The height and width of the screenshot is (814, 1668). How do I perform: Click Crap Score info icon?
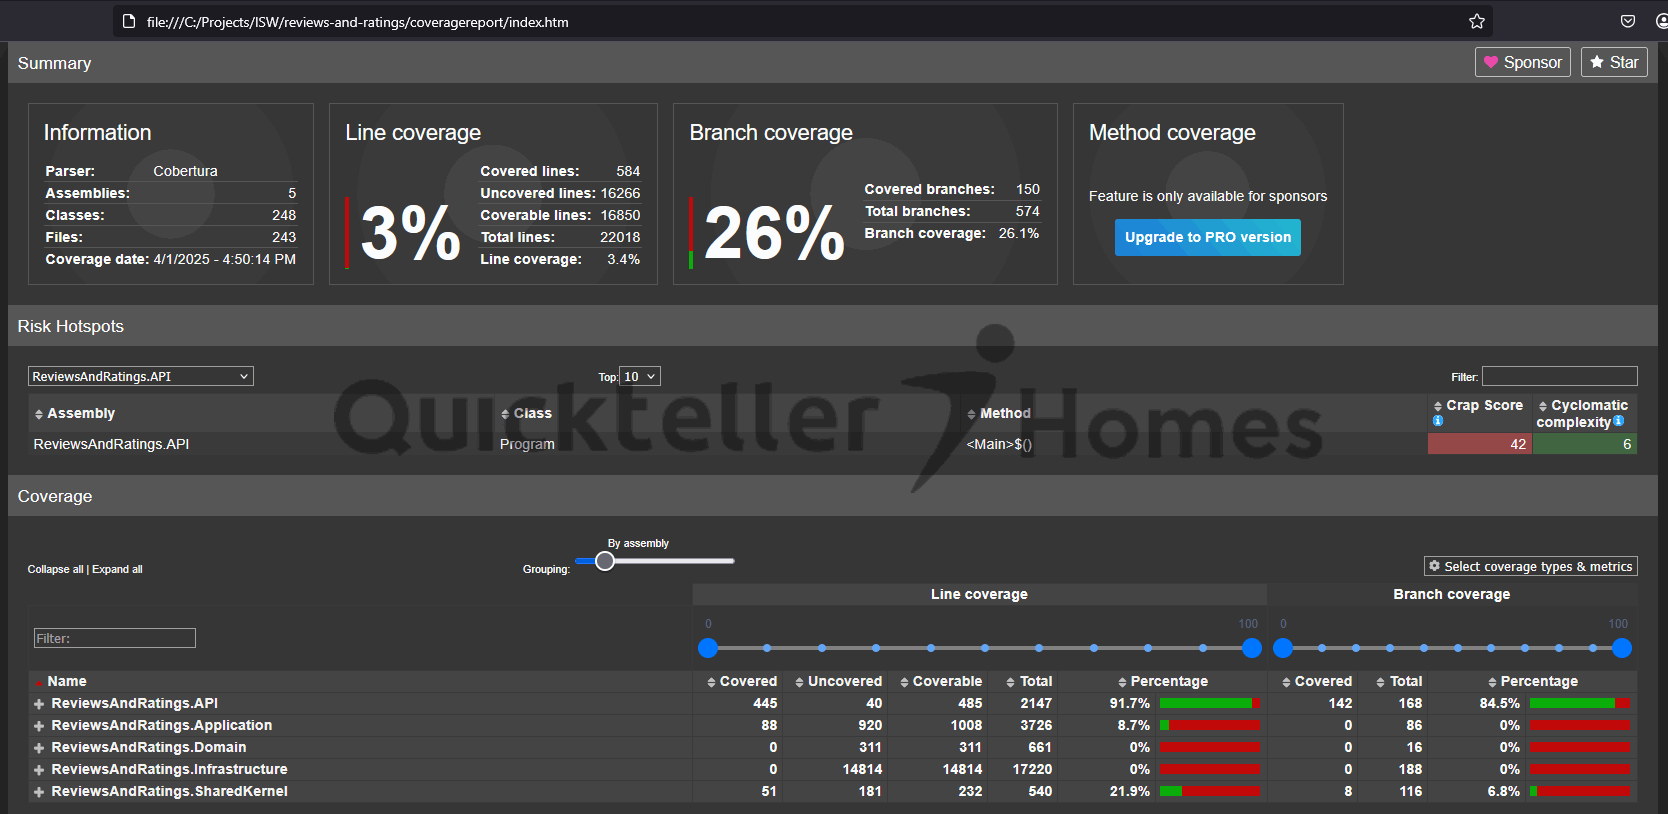coord(1438,421)
